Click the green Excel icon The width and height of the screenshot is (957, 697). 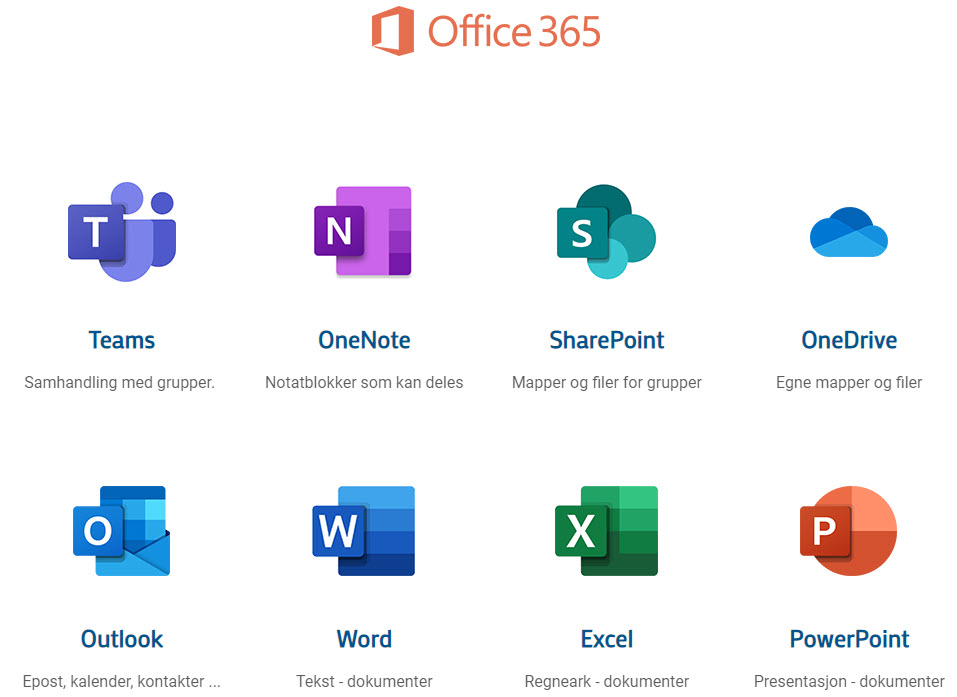point(606,531)
